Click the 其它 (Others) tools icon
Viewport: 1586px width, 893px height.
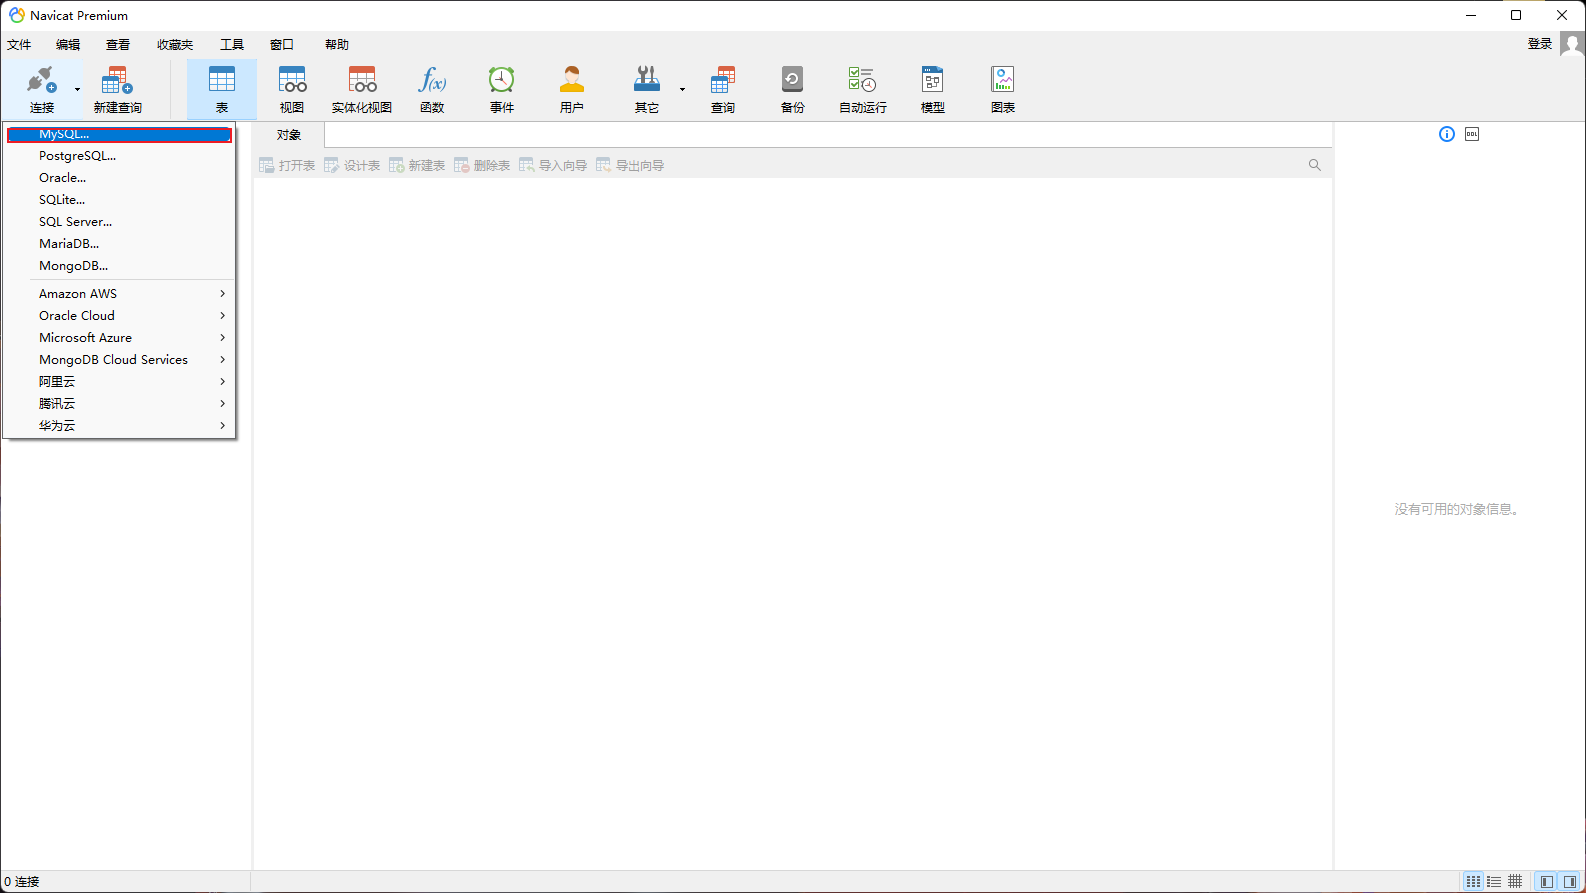[647, 89]
